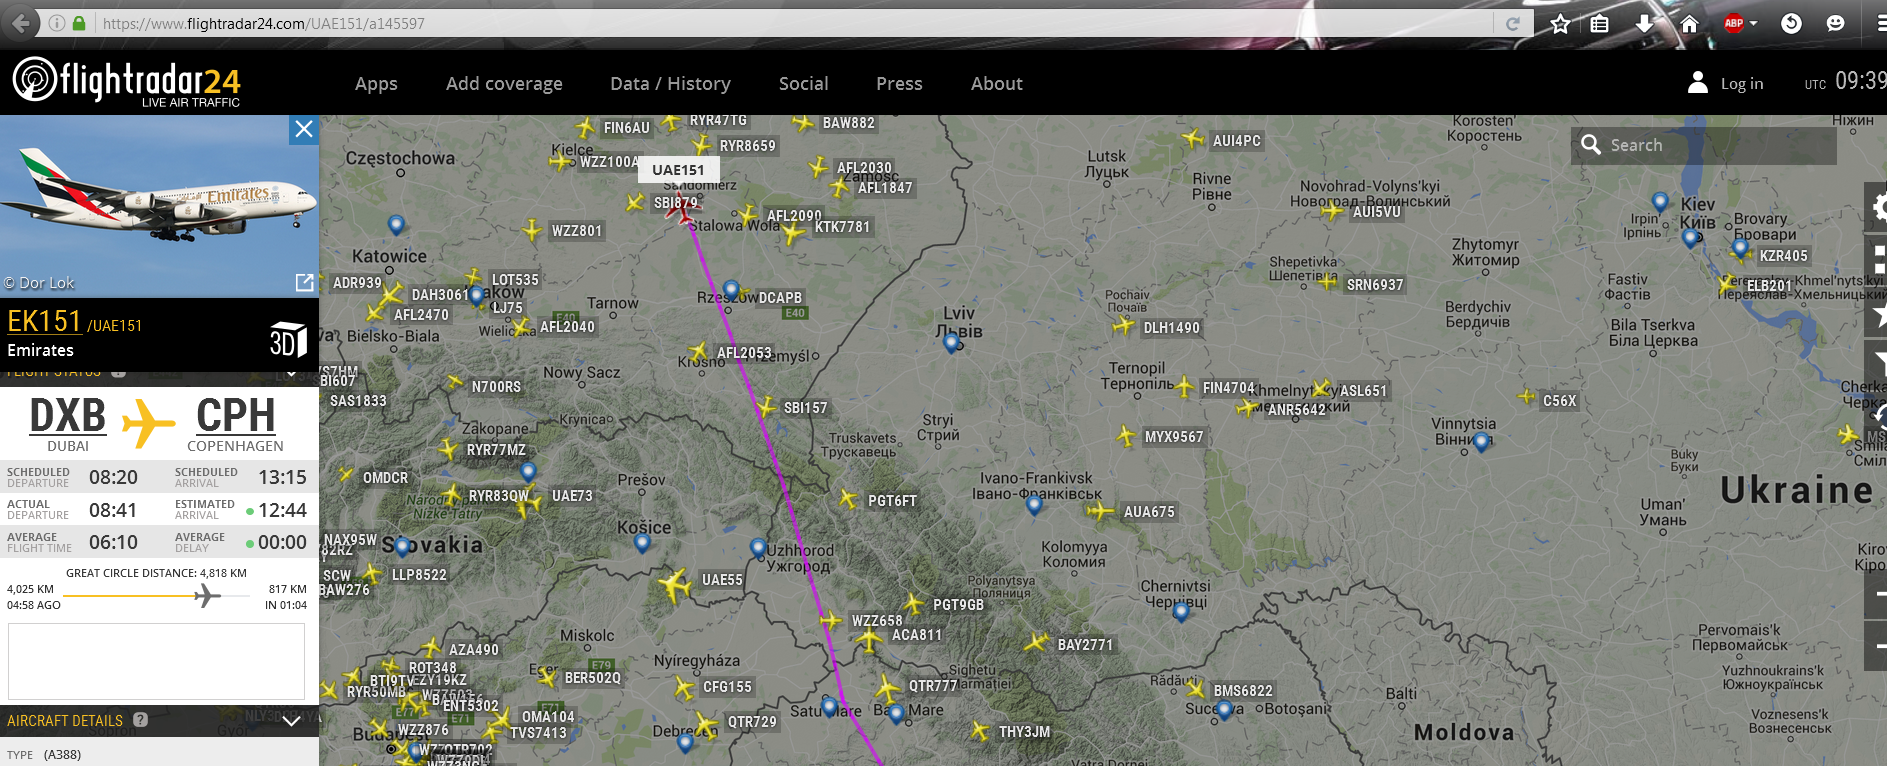
Task: Close the flight details panel
Action: [x=304, y=129]
